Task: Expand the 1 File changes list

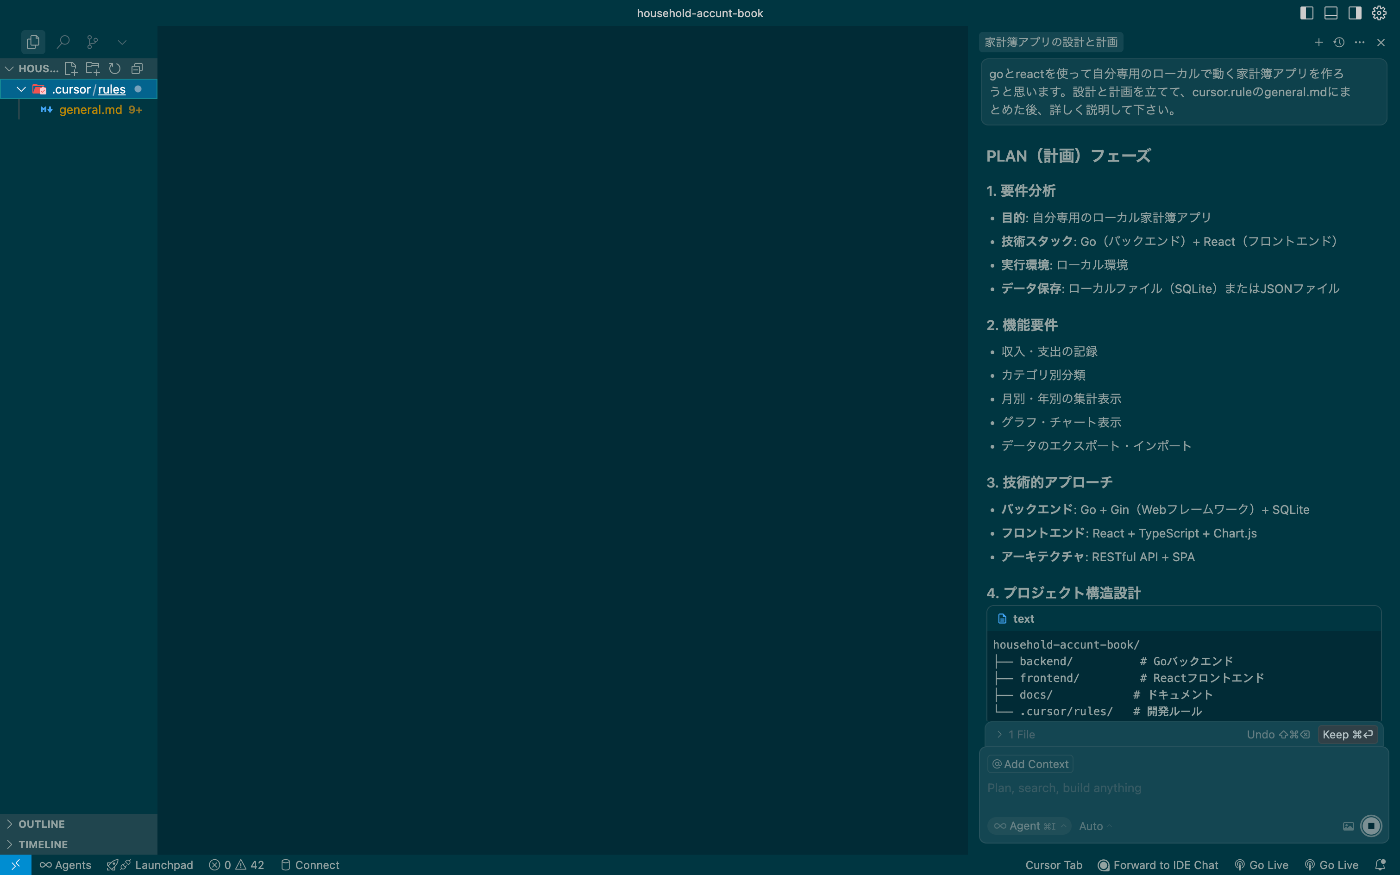Action: click(1016, 735)
